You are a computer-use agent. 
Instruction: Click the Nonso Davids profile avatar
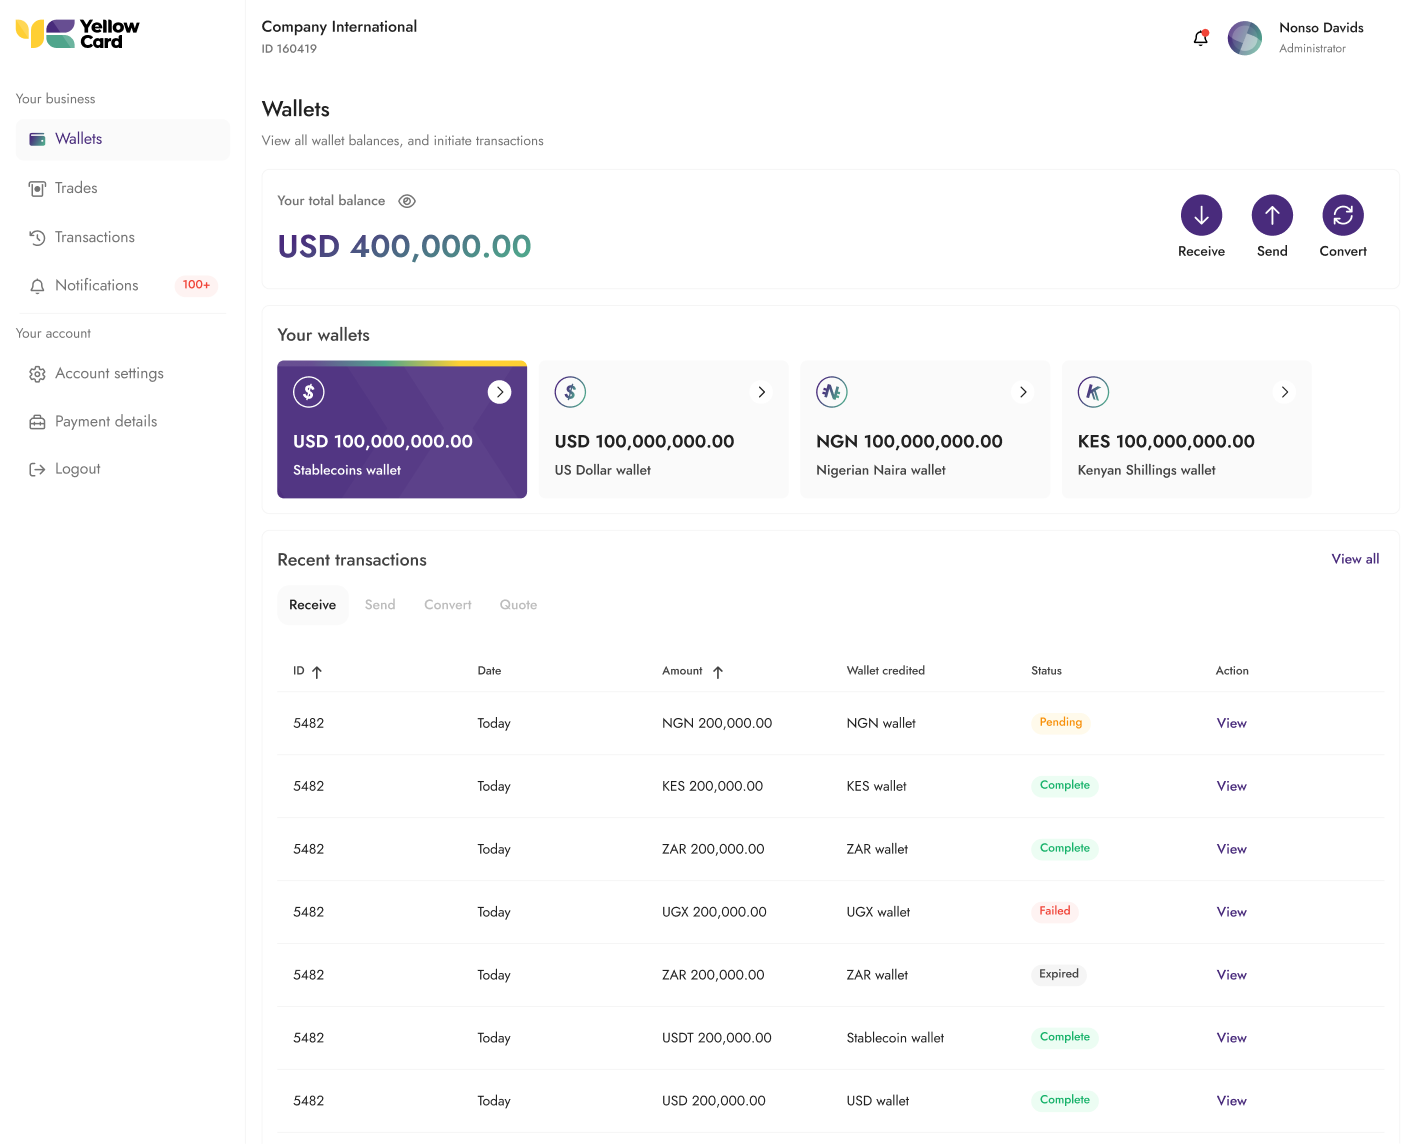pos(1244,38)
